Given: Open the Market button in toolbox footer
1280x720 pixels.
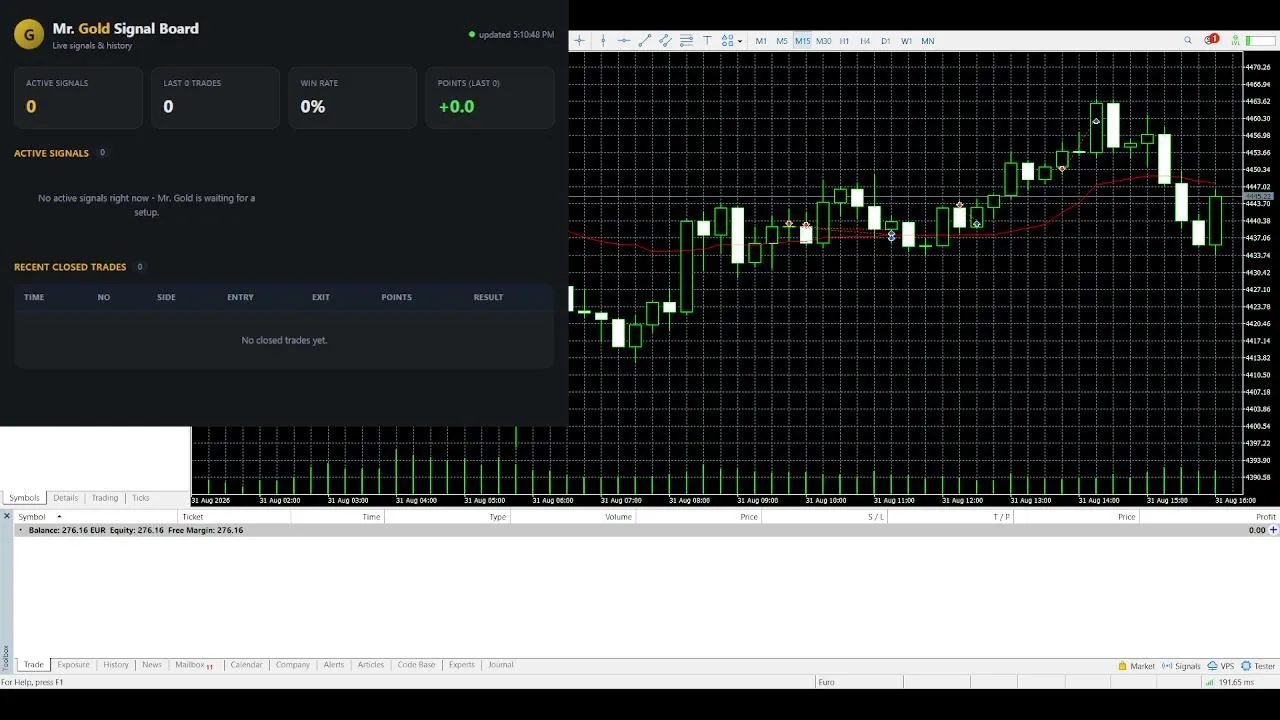Looking at the screenshot, I should [1136, 666].
